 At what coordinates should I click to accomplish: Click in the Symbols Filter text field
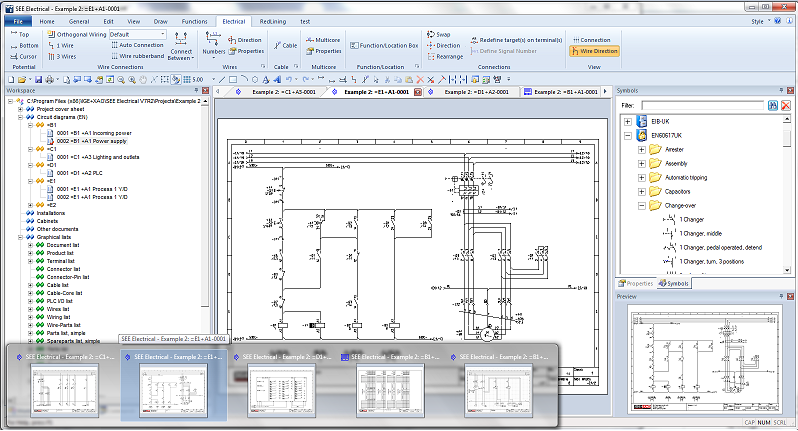pos(702,105)
